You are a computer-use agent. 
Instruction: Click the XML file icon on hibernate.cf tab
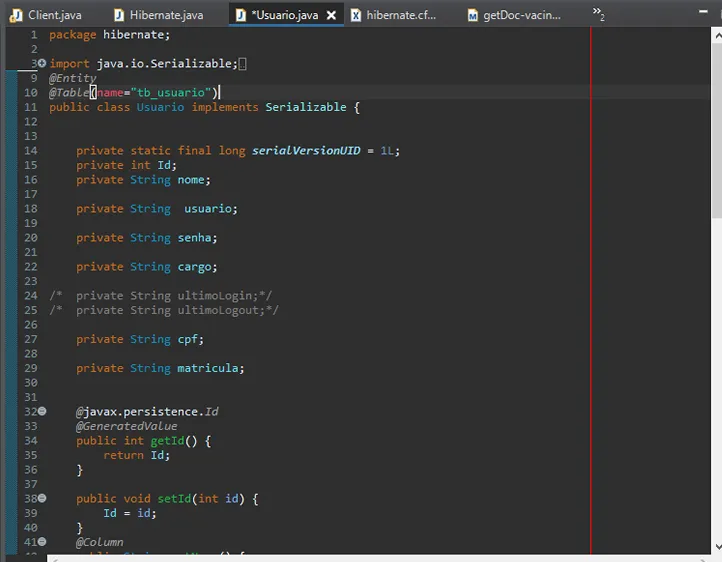(356, 15)
